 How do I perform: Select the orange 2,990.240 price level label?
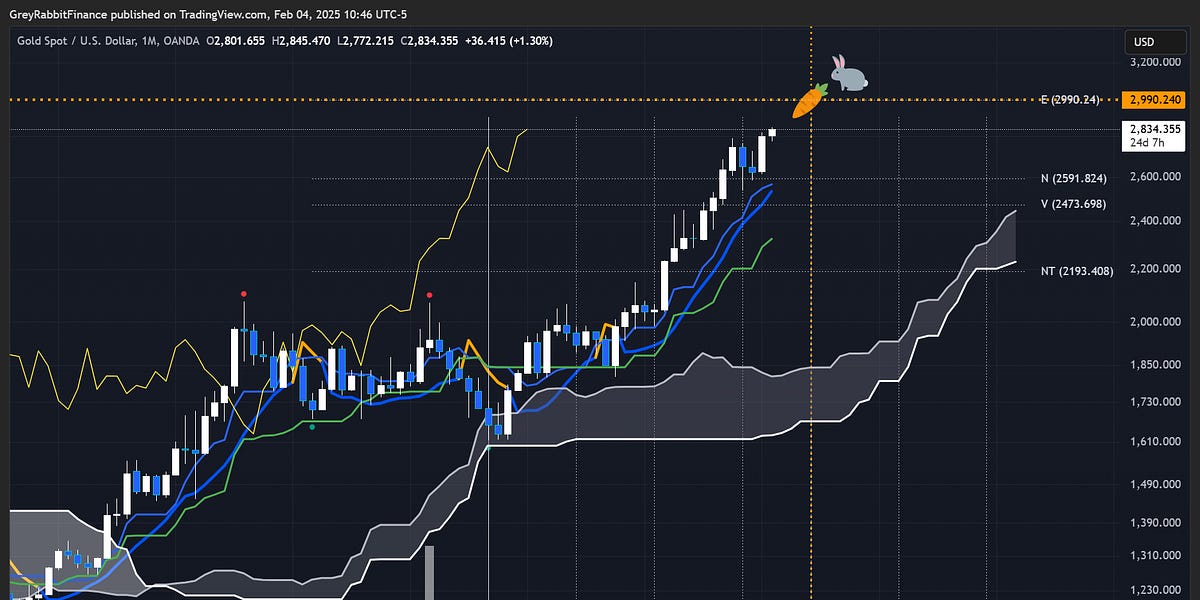1155,99
